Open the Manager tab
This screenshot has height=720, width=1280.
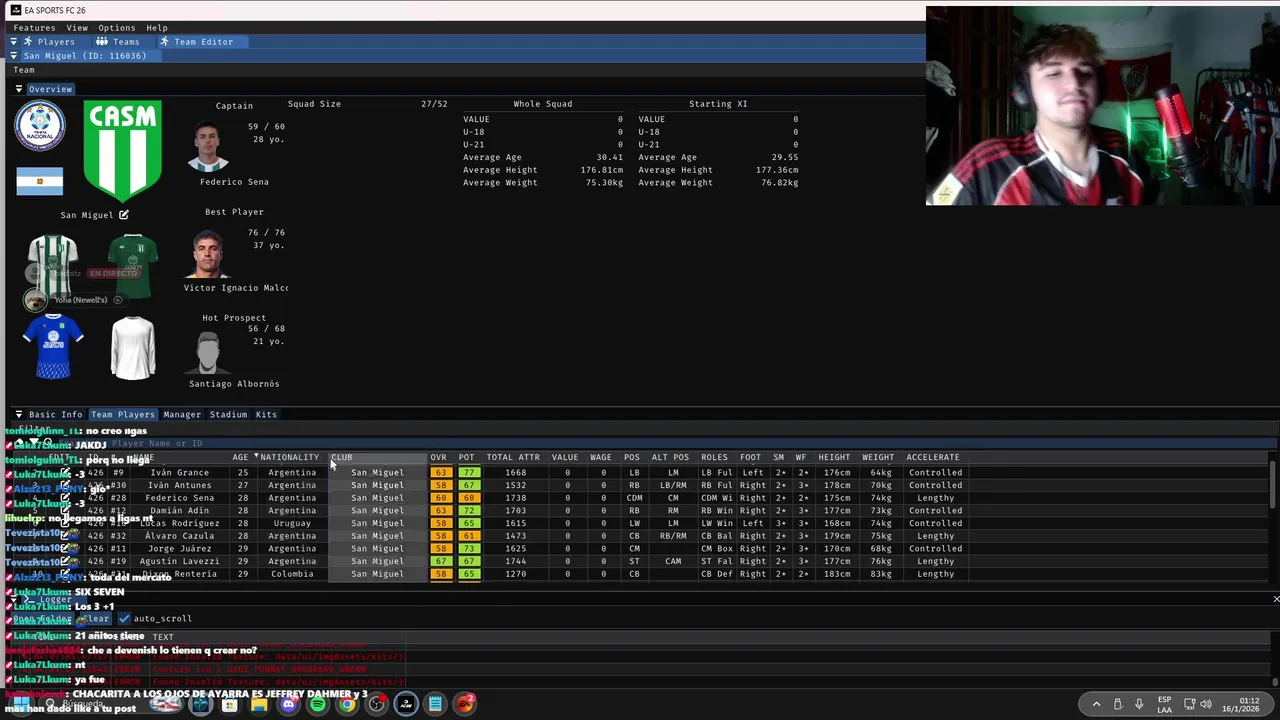(182, 414)
